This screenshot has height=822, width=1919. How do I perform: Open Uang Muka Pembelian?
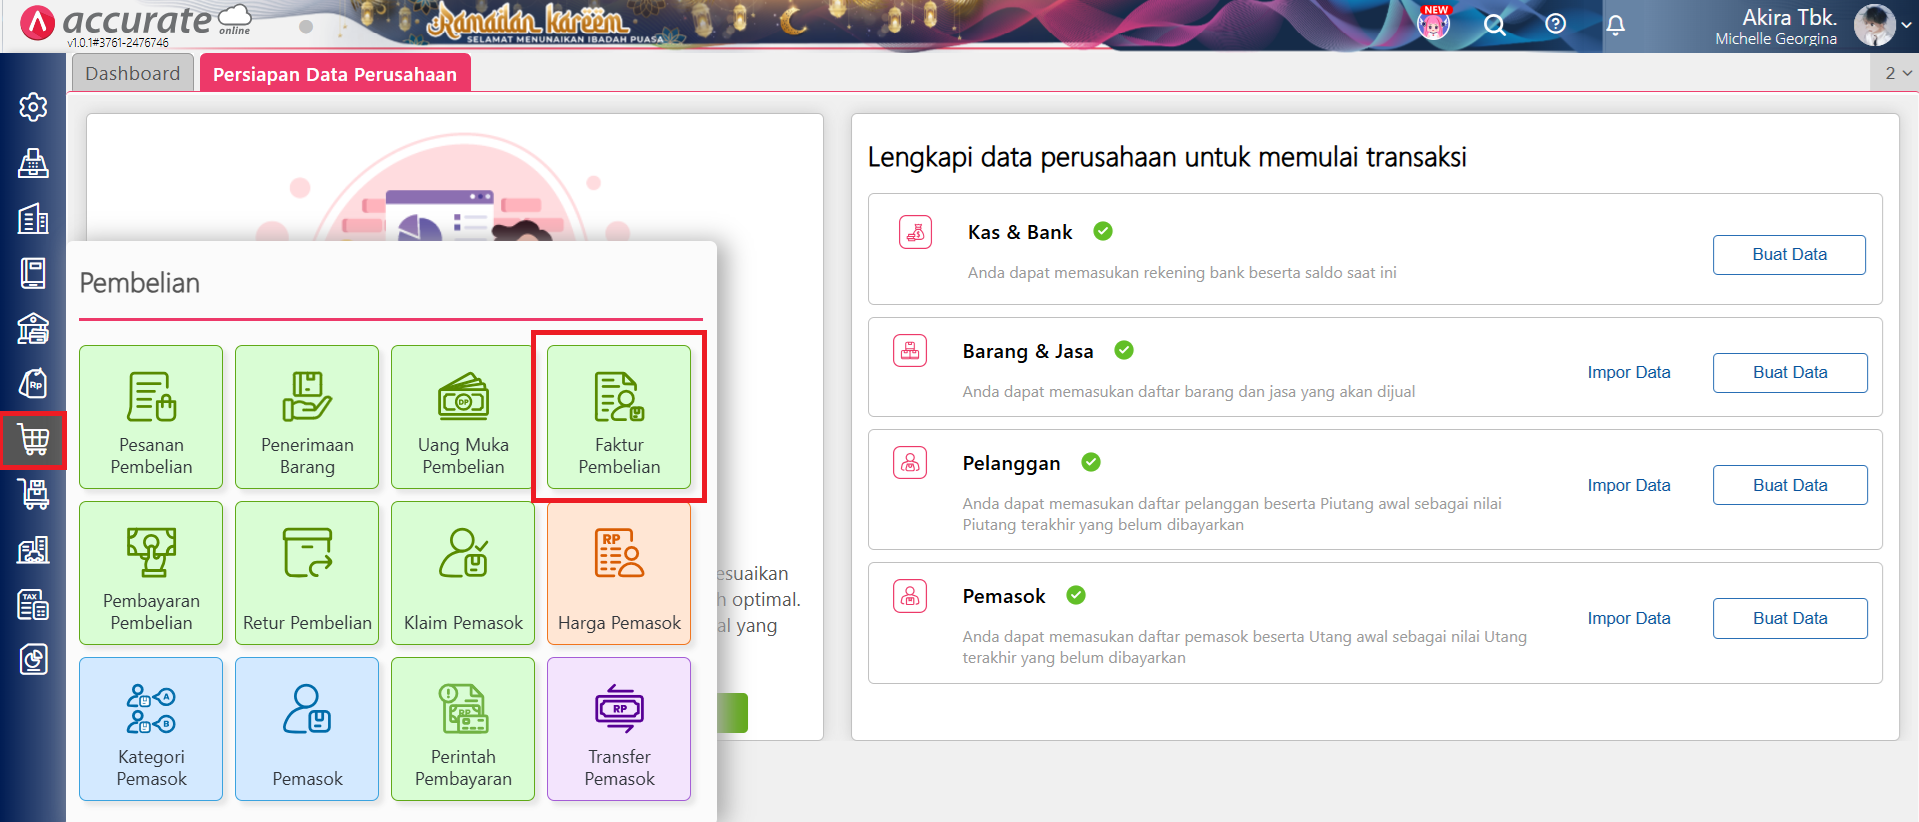pos(463,417)
